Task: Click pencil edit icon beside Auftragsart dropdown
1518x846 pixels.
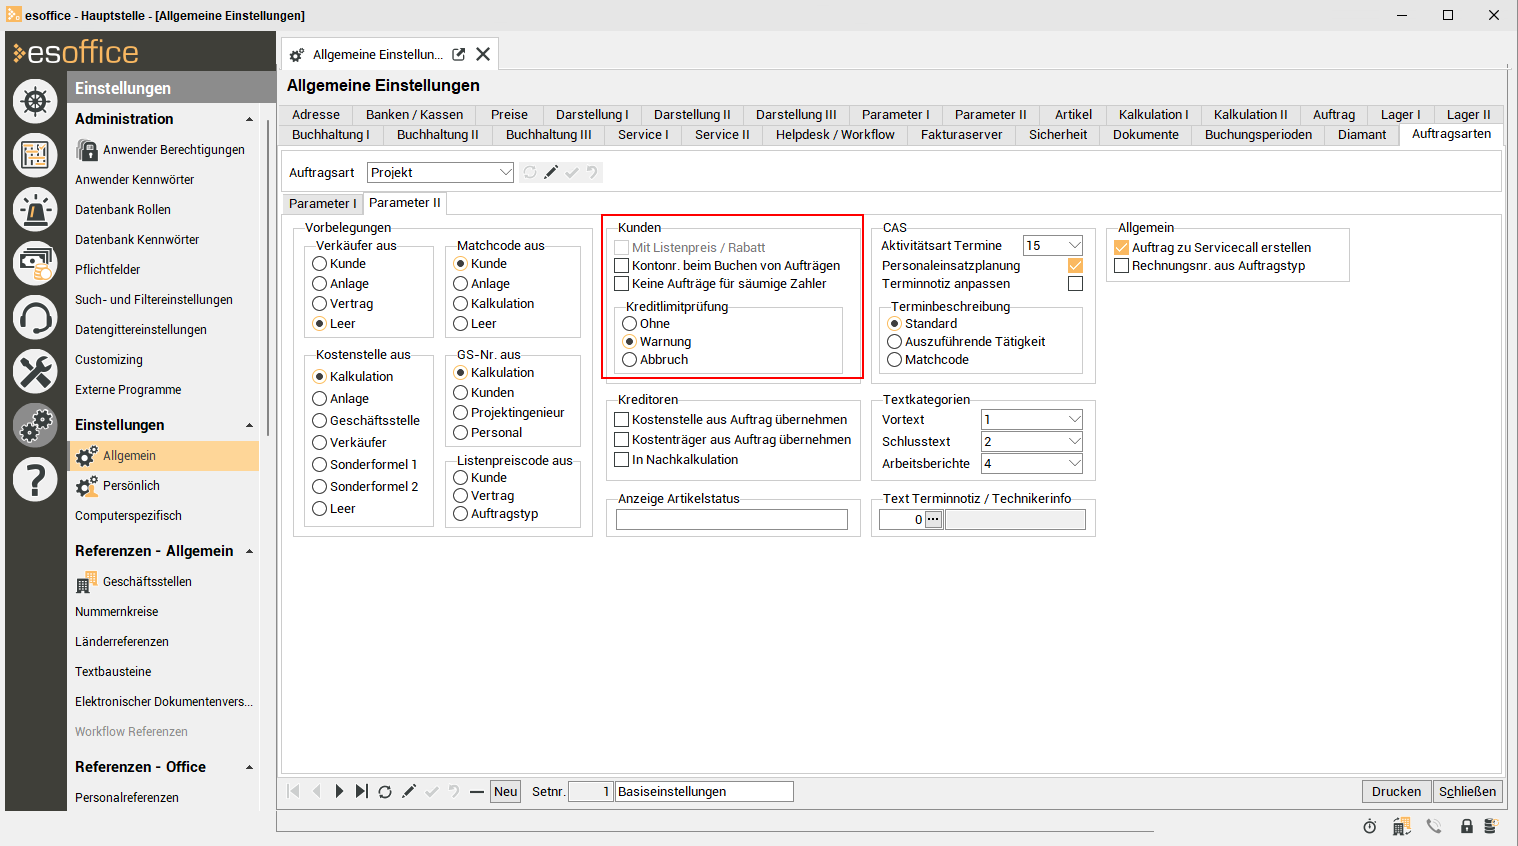Action: pos(551,173)
